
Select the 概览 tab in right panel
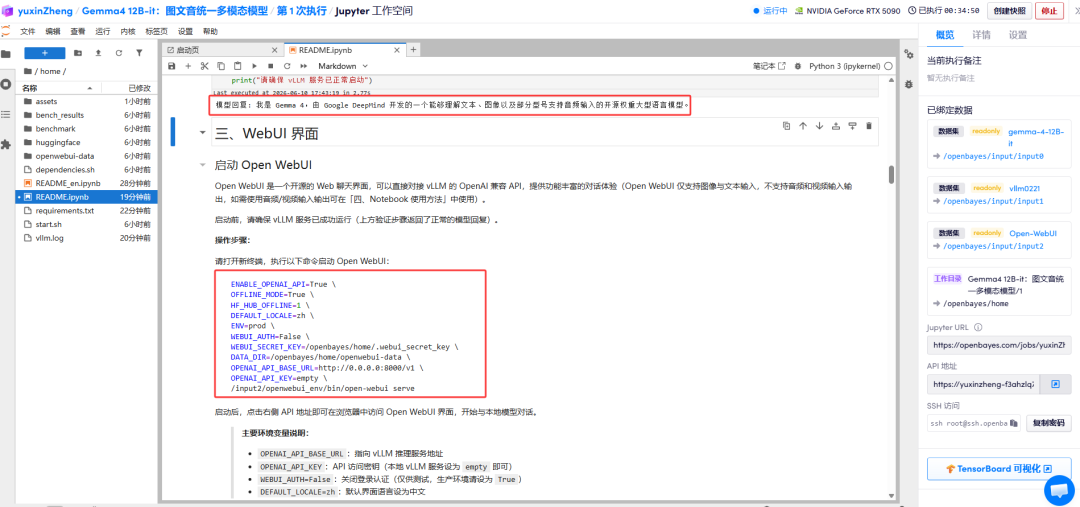click(945, 35)
